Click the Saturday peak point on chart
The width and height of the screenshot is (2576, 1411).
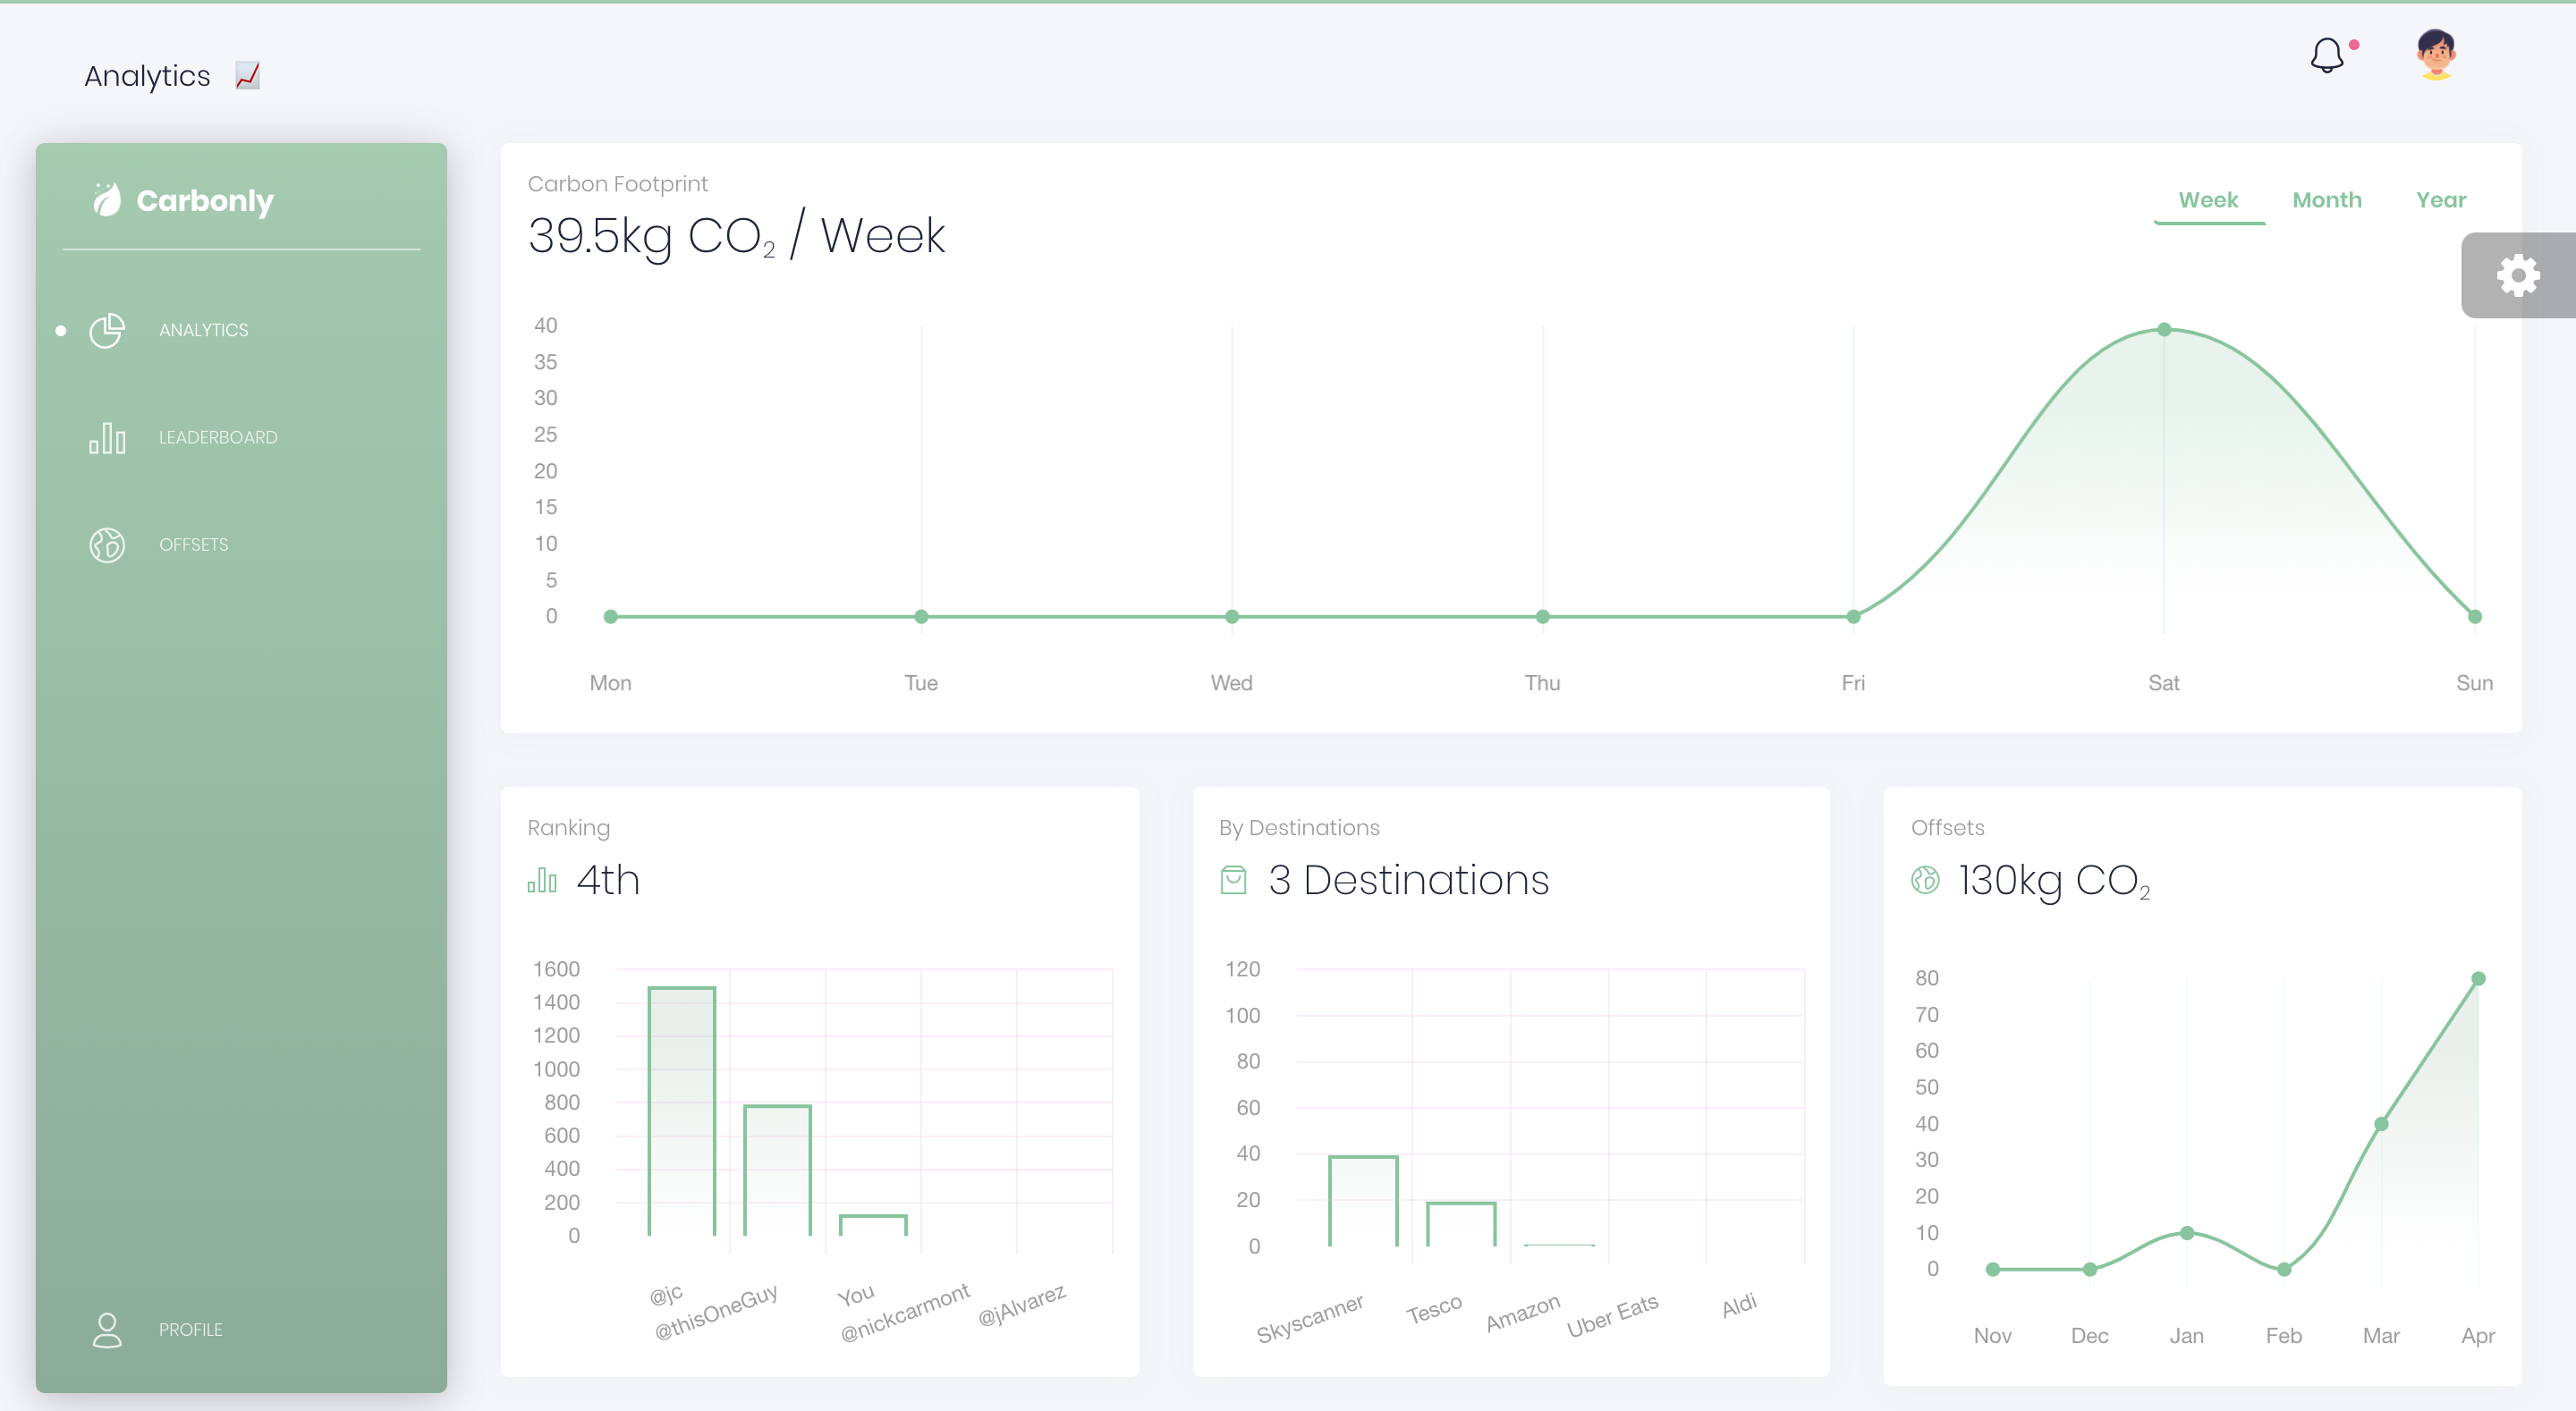tap(2164, 330)
